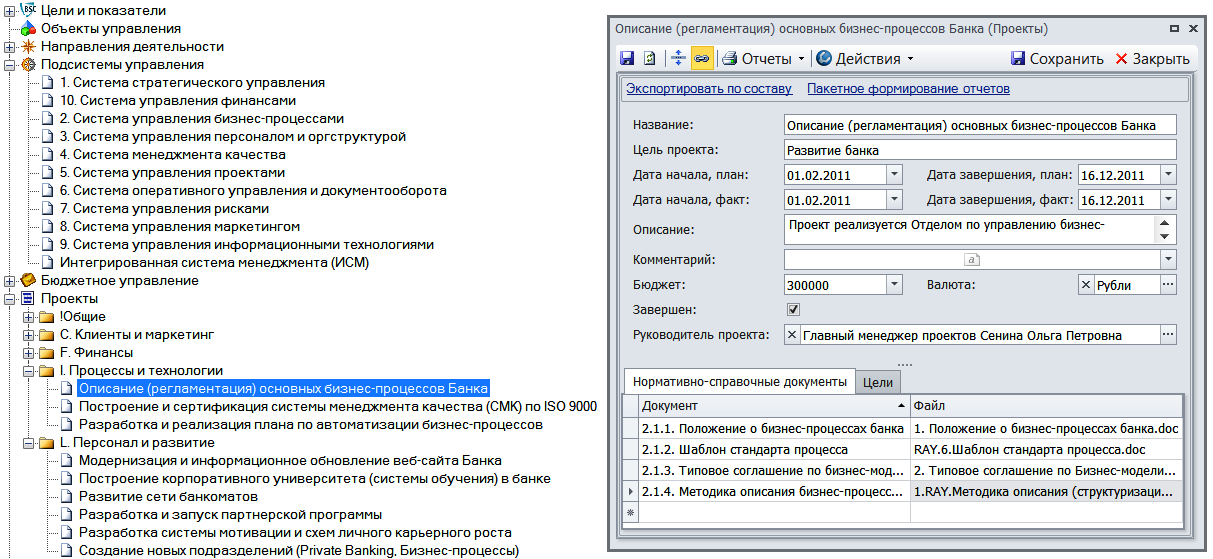The height and width of the screenshot is (559, 1213).
Task: Open the Бюджет dropdown arrow
Action: tap(894, 285)
